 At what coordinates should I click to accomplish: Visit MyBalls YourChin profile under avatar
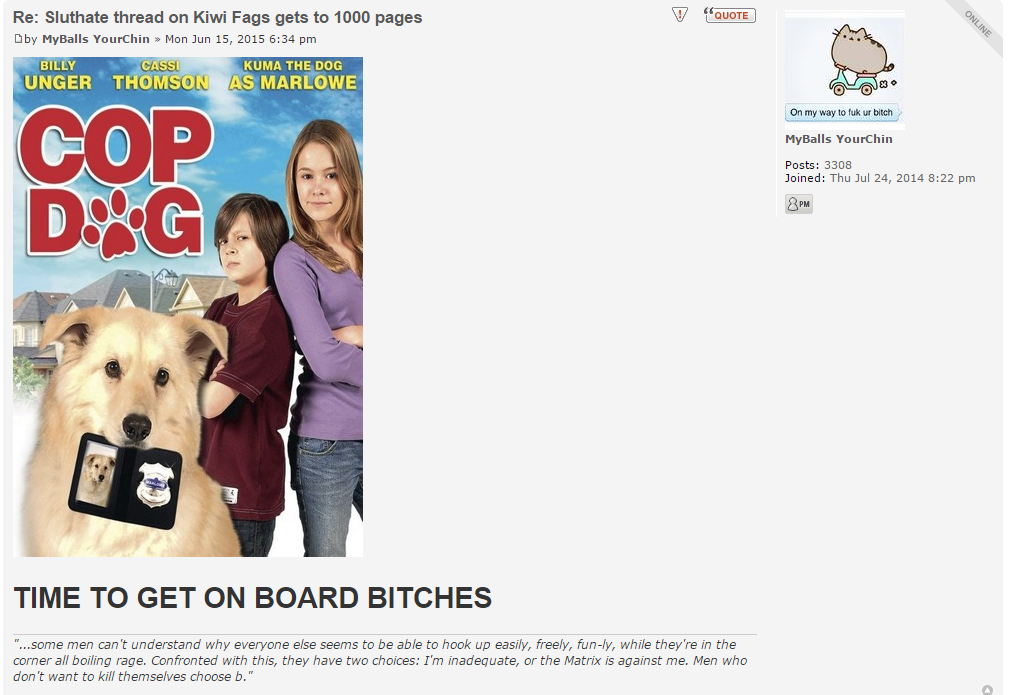pyautogui.click(x=838, y=139)
